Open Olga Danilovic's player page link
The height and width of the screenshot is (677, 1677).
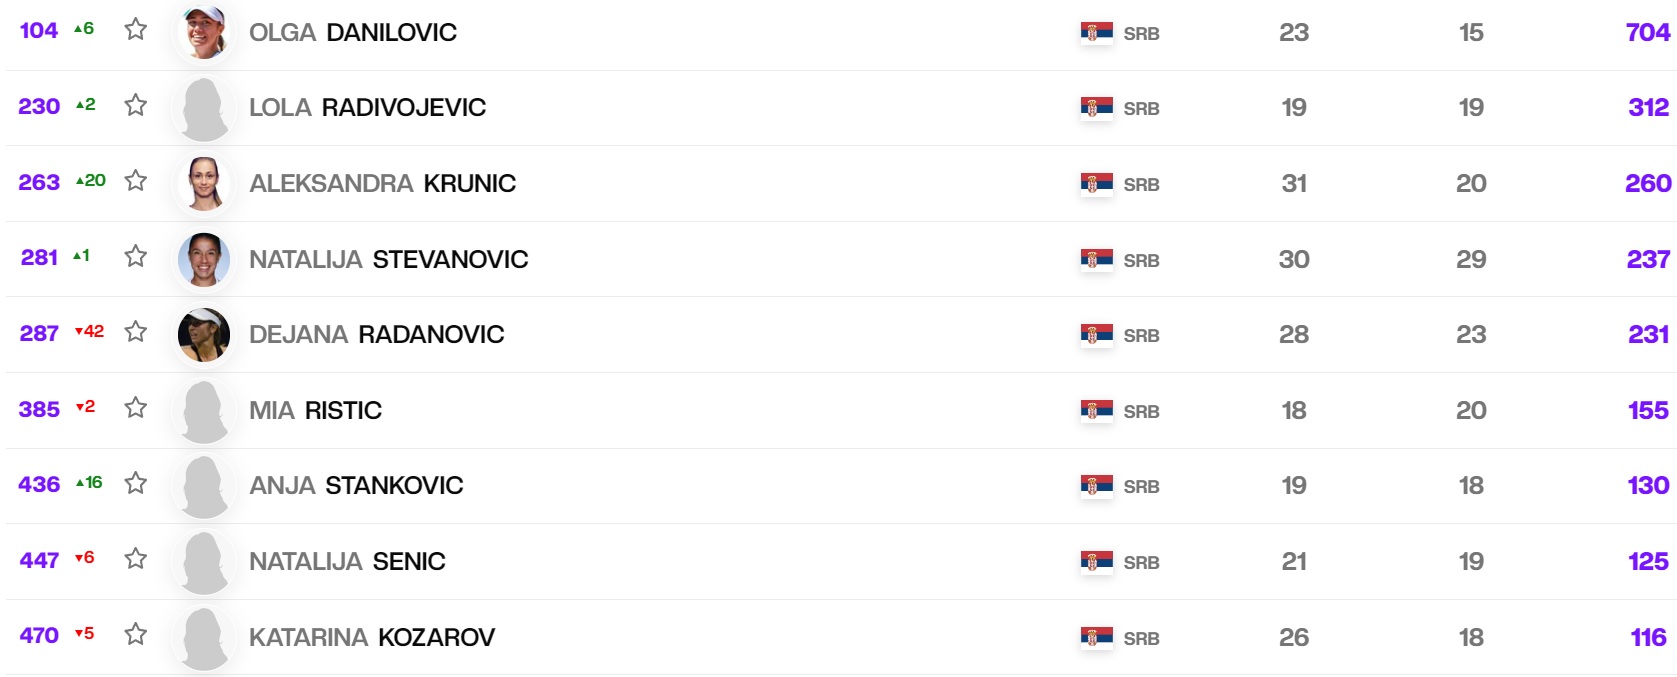point(352,33)
